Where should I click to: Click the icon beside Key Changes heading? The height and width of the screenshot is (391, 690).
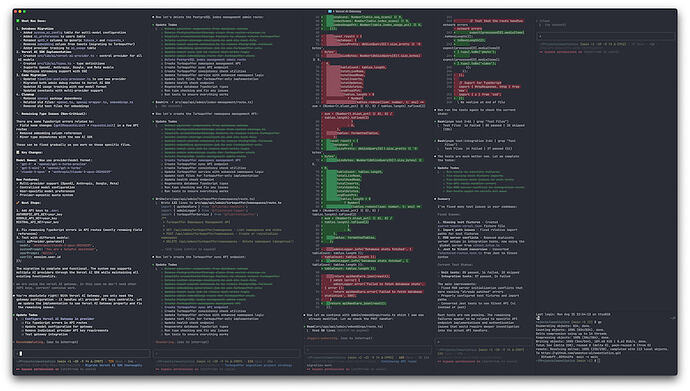coord(18,152)
